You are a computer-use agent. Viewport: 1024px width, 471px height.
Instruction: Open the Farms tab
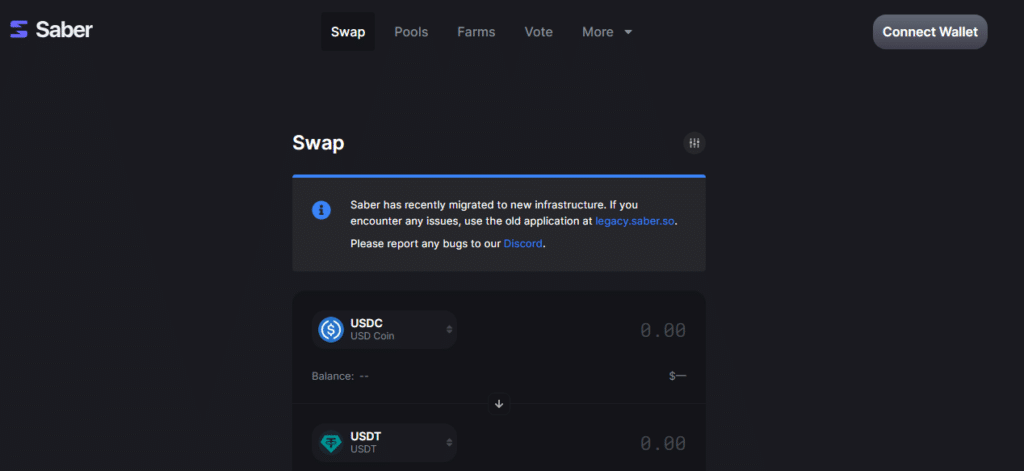pyautogui.click(x=476, y=32)
